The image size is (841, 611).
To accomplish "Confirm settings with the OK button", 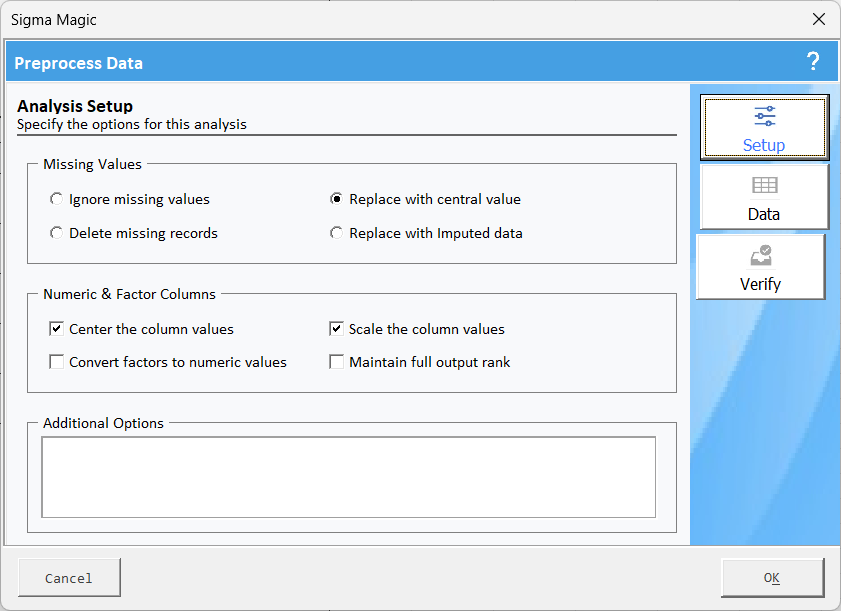I will coord(772,578).
